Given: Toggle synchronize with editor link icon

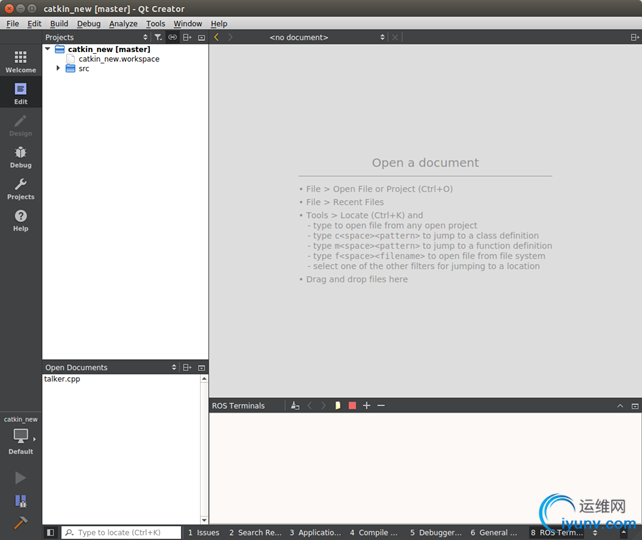Looking at the screenshot, I should (172, 37).
